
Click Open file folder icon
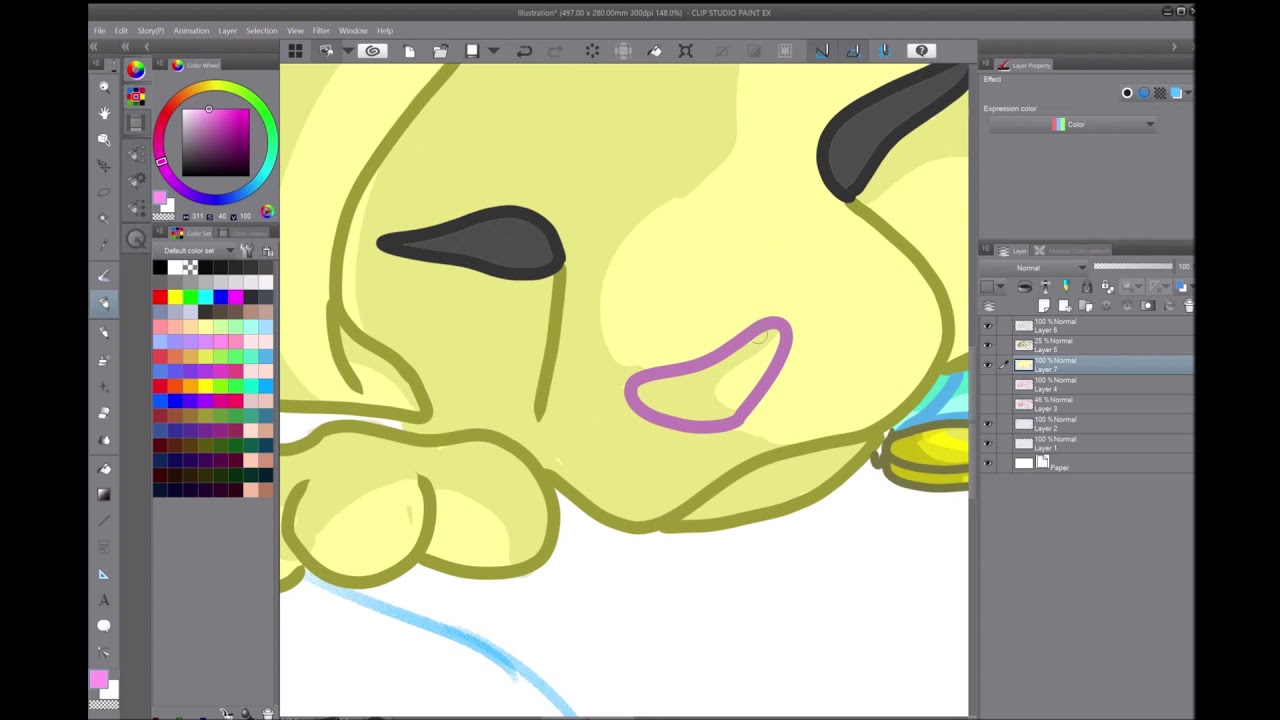point(440,51)
